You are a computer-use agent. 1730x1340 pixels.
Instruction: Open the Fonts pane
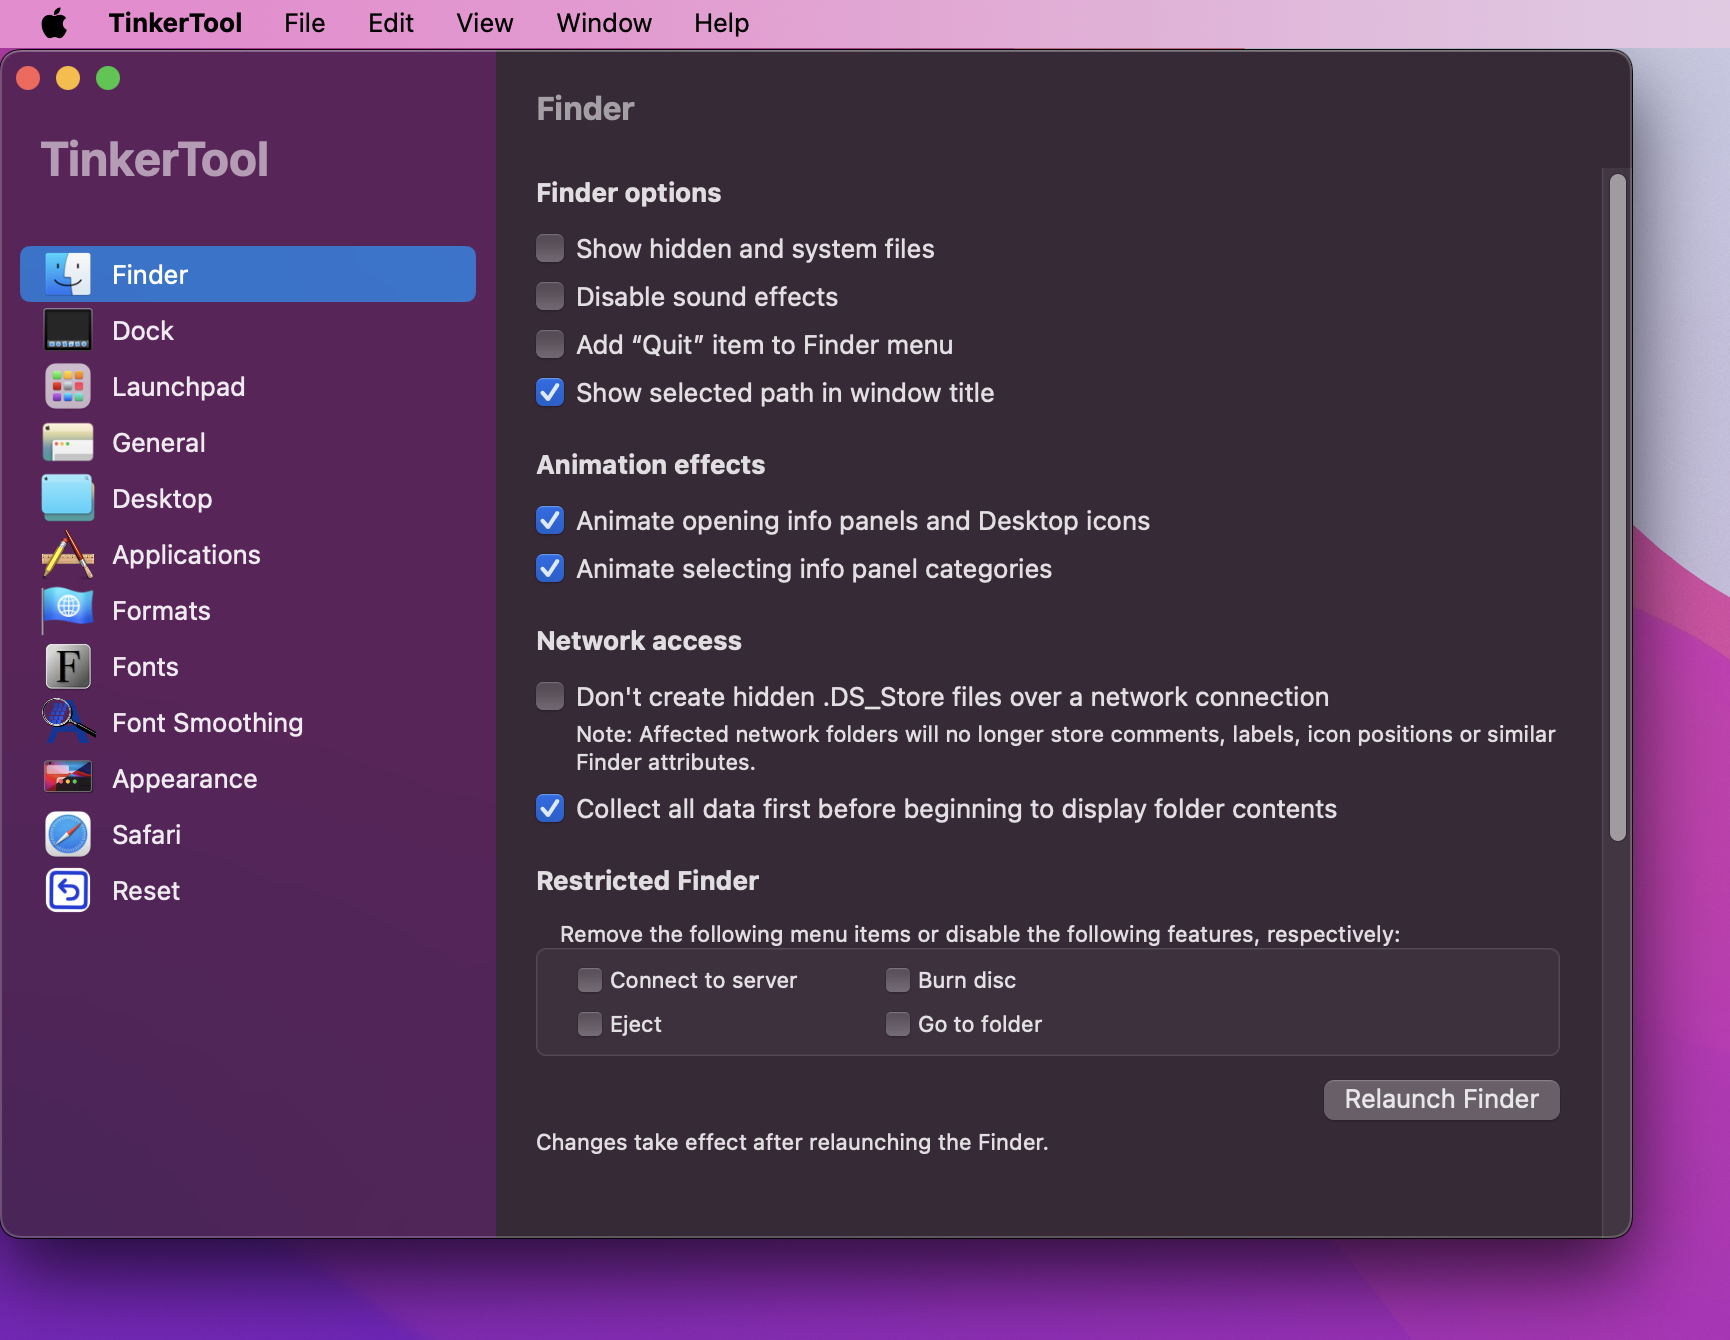coord(145,666)
